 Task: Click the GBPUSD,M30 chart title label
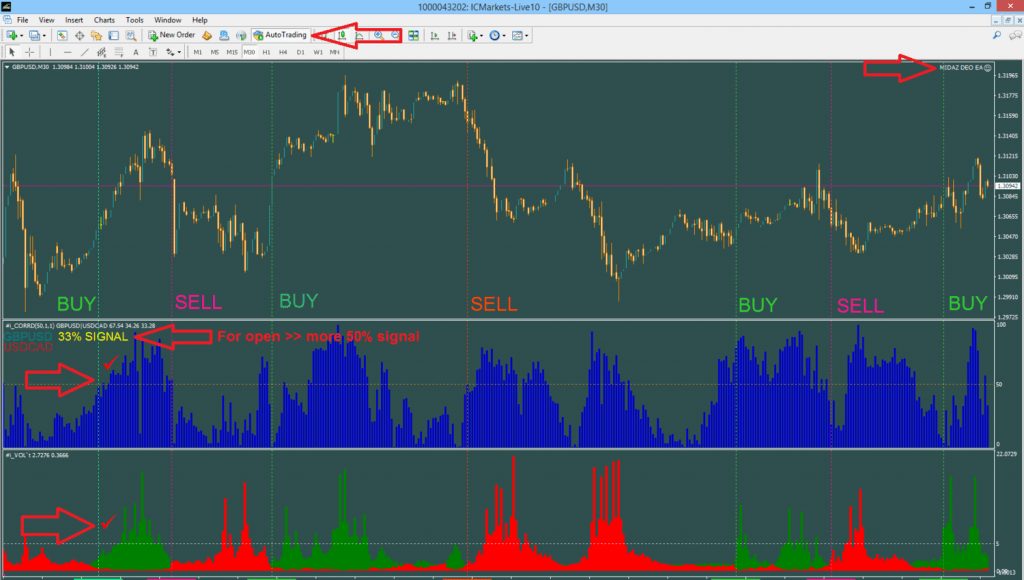[30, 67]
